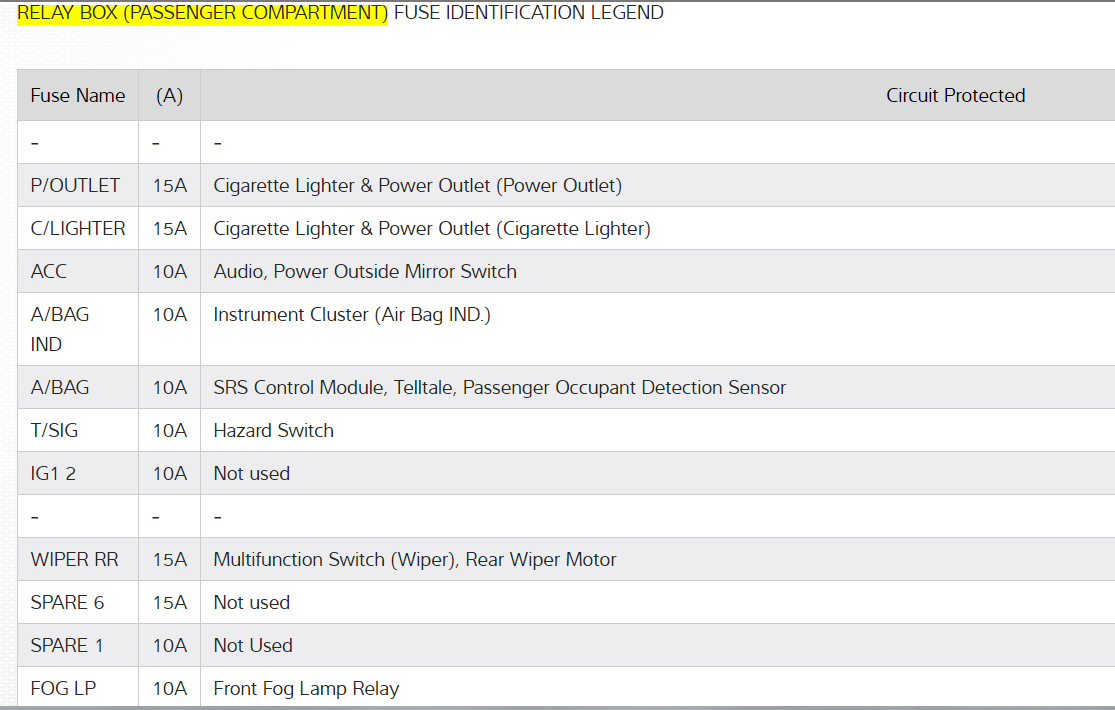Click the 10A value in the T/SIG row

170,430
